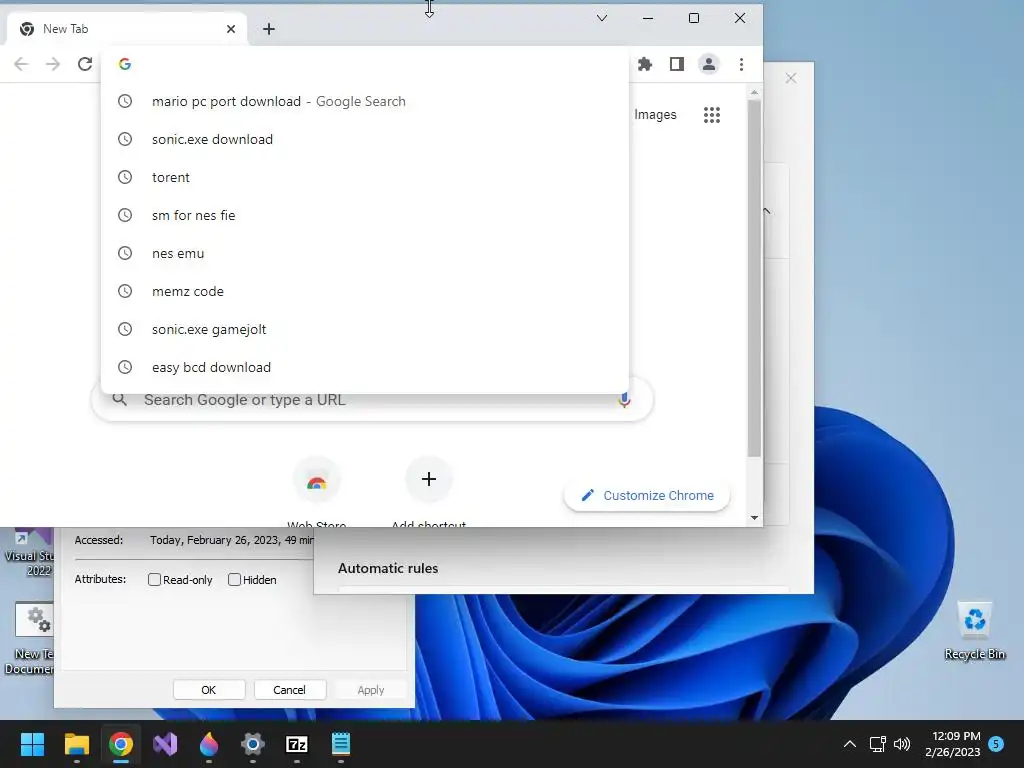
Task: Select the torent history suggestion
Action: pyautogui.click(x=364, y=177)
